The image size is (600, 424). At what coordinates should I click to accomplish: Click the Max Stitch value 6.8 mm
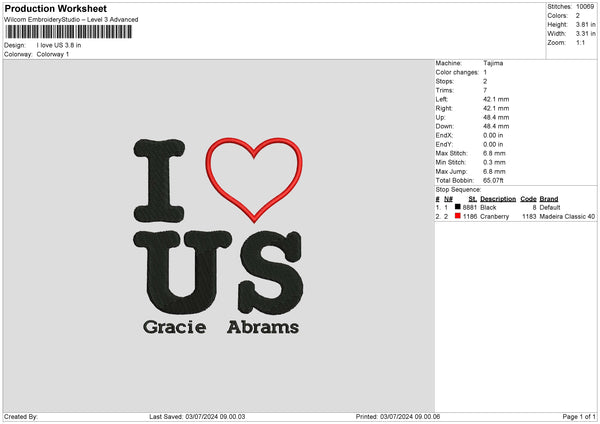(x=494, y=153)
